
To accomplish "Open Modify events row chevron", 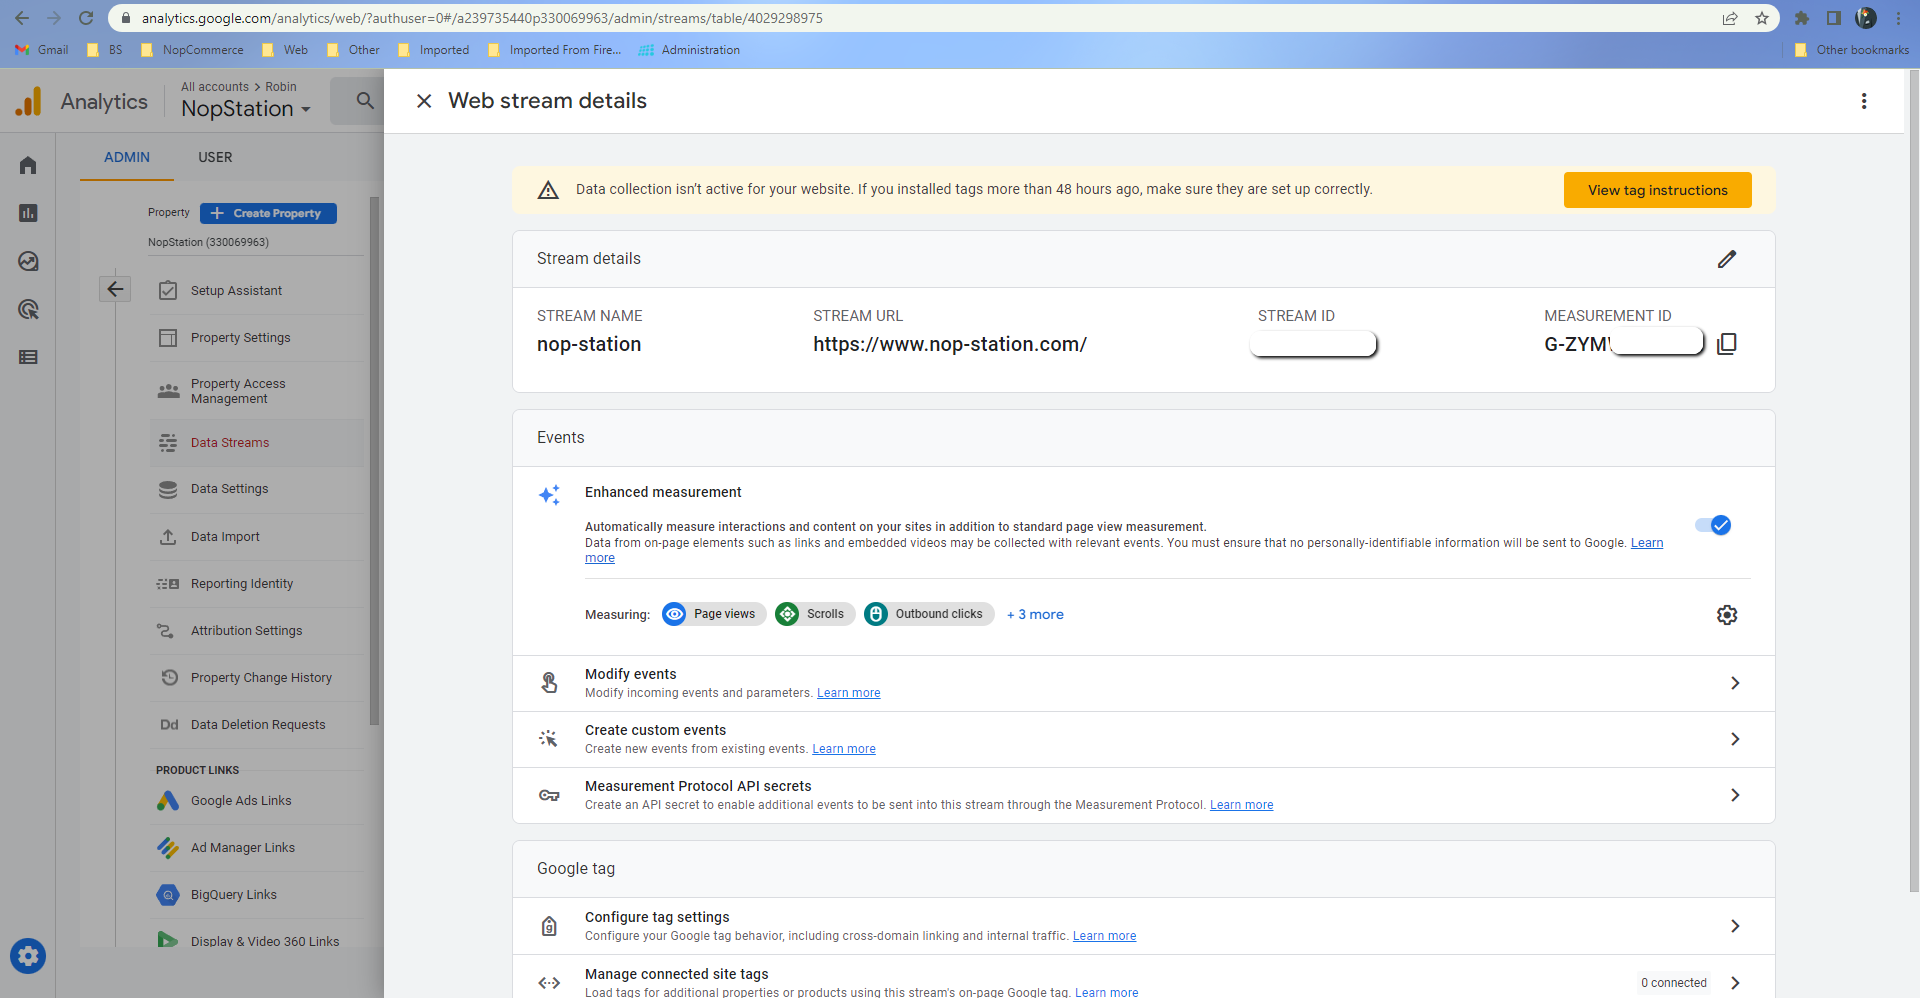I will point(1735,683).
